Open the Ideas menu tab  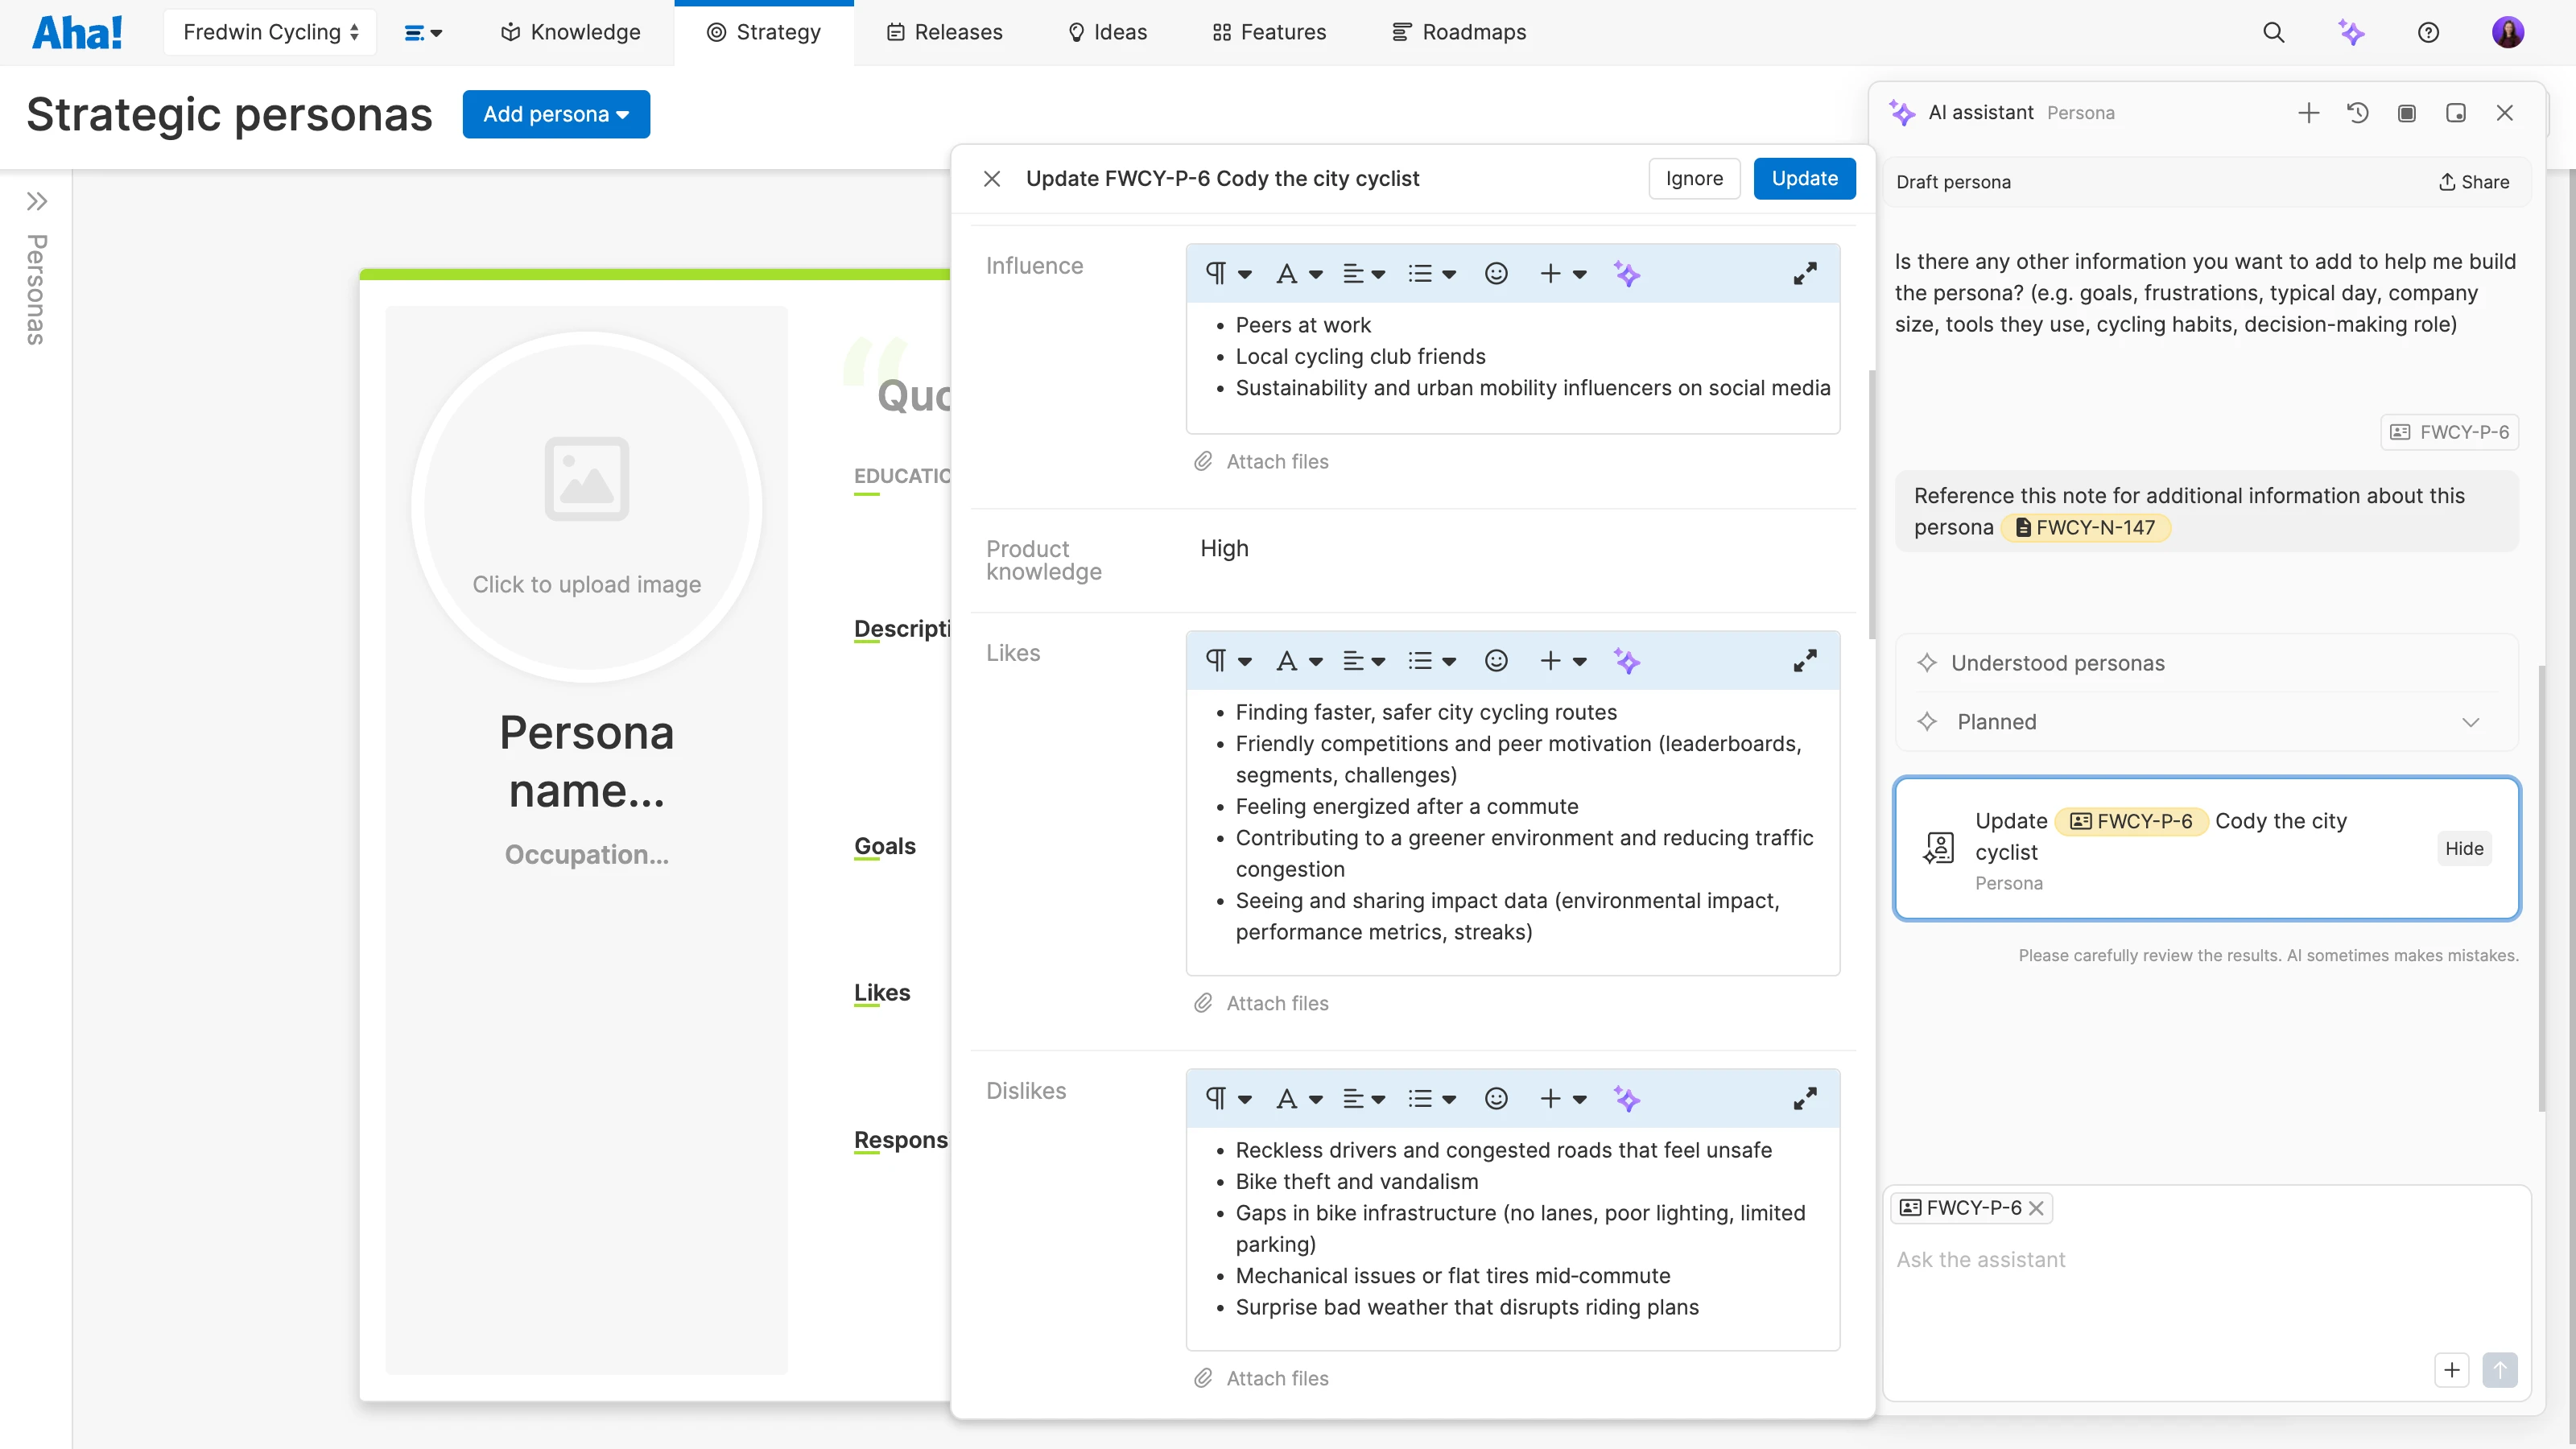(x=1107, y=32)
